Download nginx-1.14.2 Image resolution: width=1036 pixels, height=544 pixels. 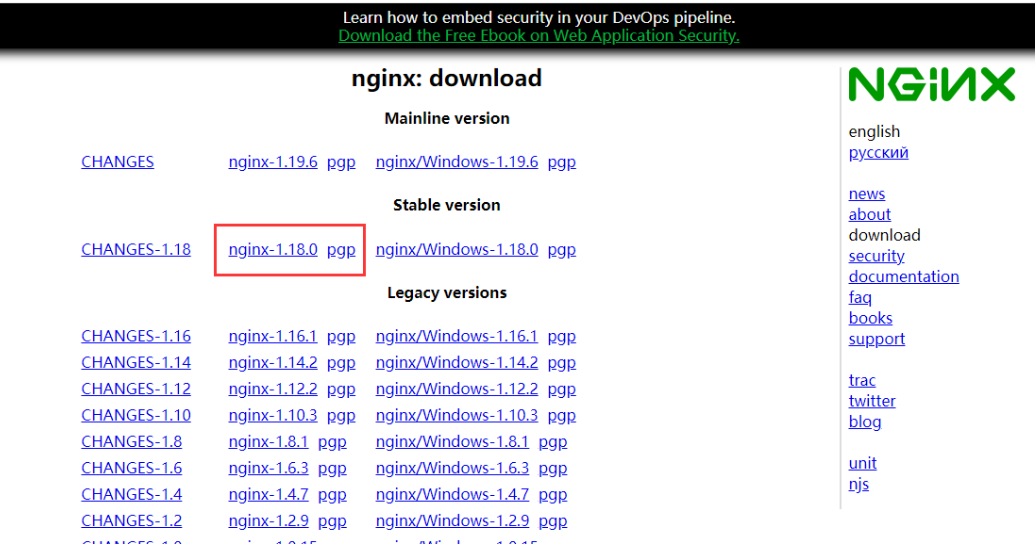coord(273,363)
